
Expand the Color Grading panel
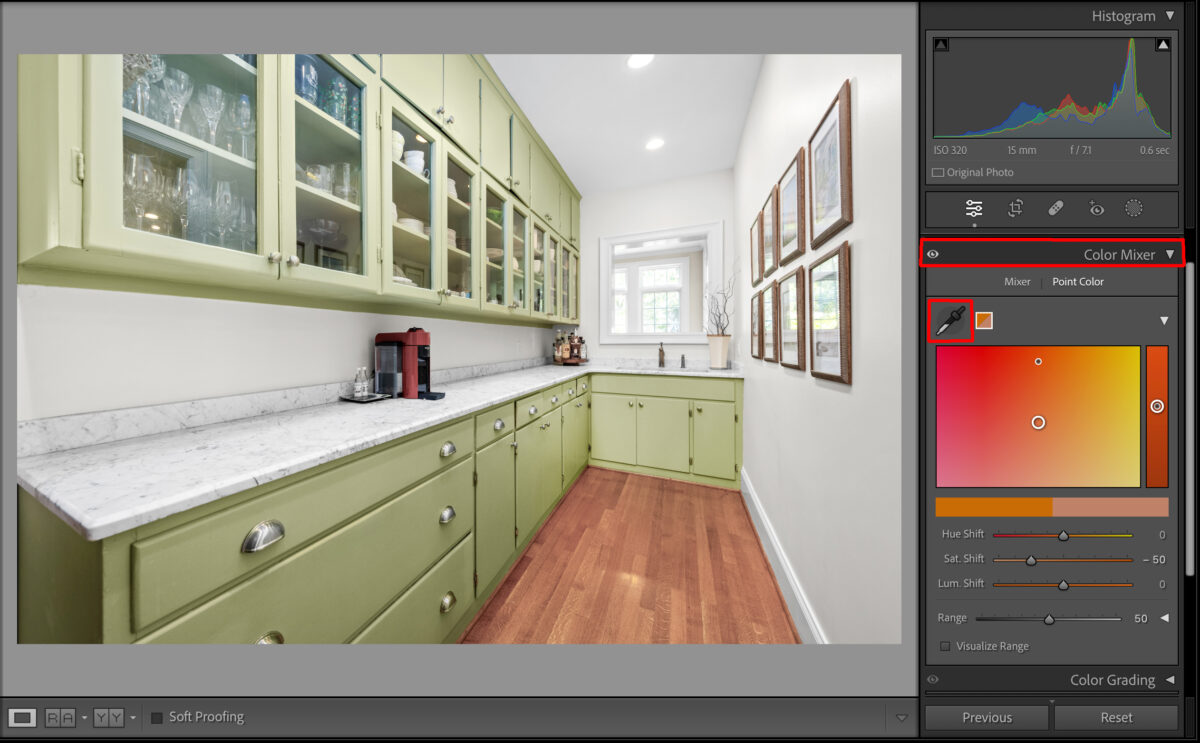click(1171, 680)
